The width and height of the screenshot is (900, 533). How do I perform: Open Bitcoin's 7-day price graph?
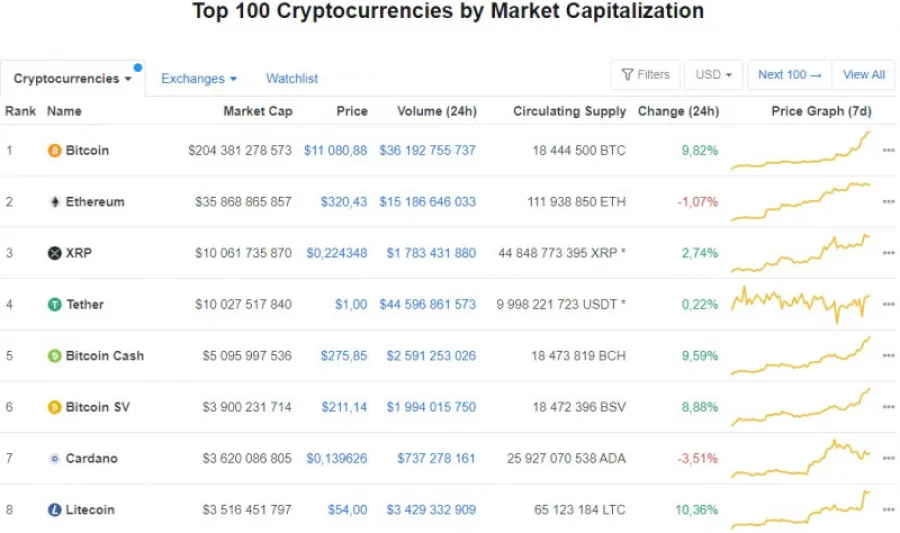click(x=801, y=151)
